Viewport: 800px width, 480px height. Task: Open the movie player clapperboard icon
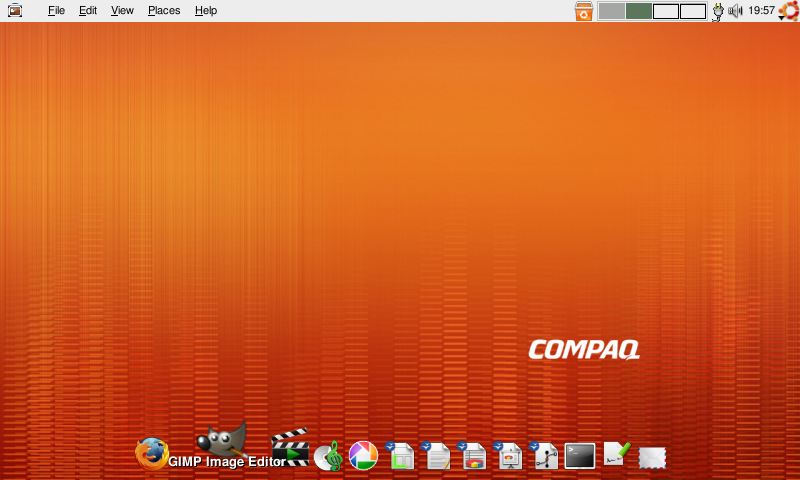[290, 447]
